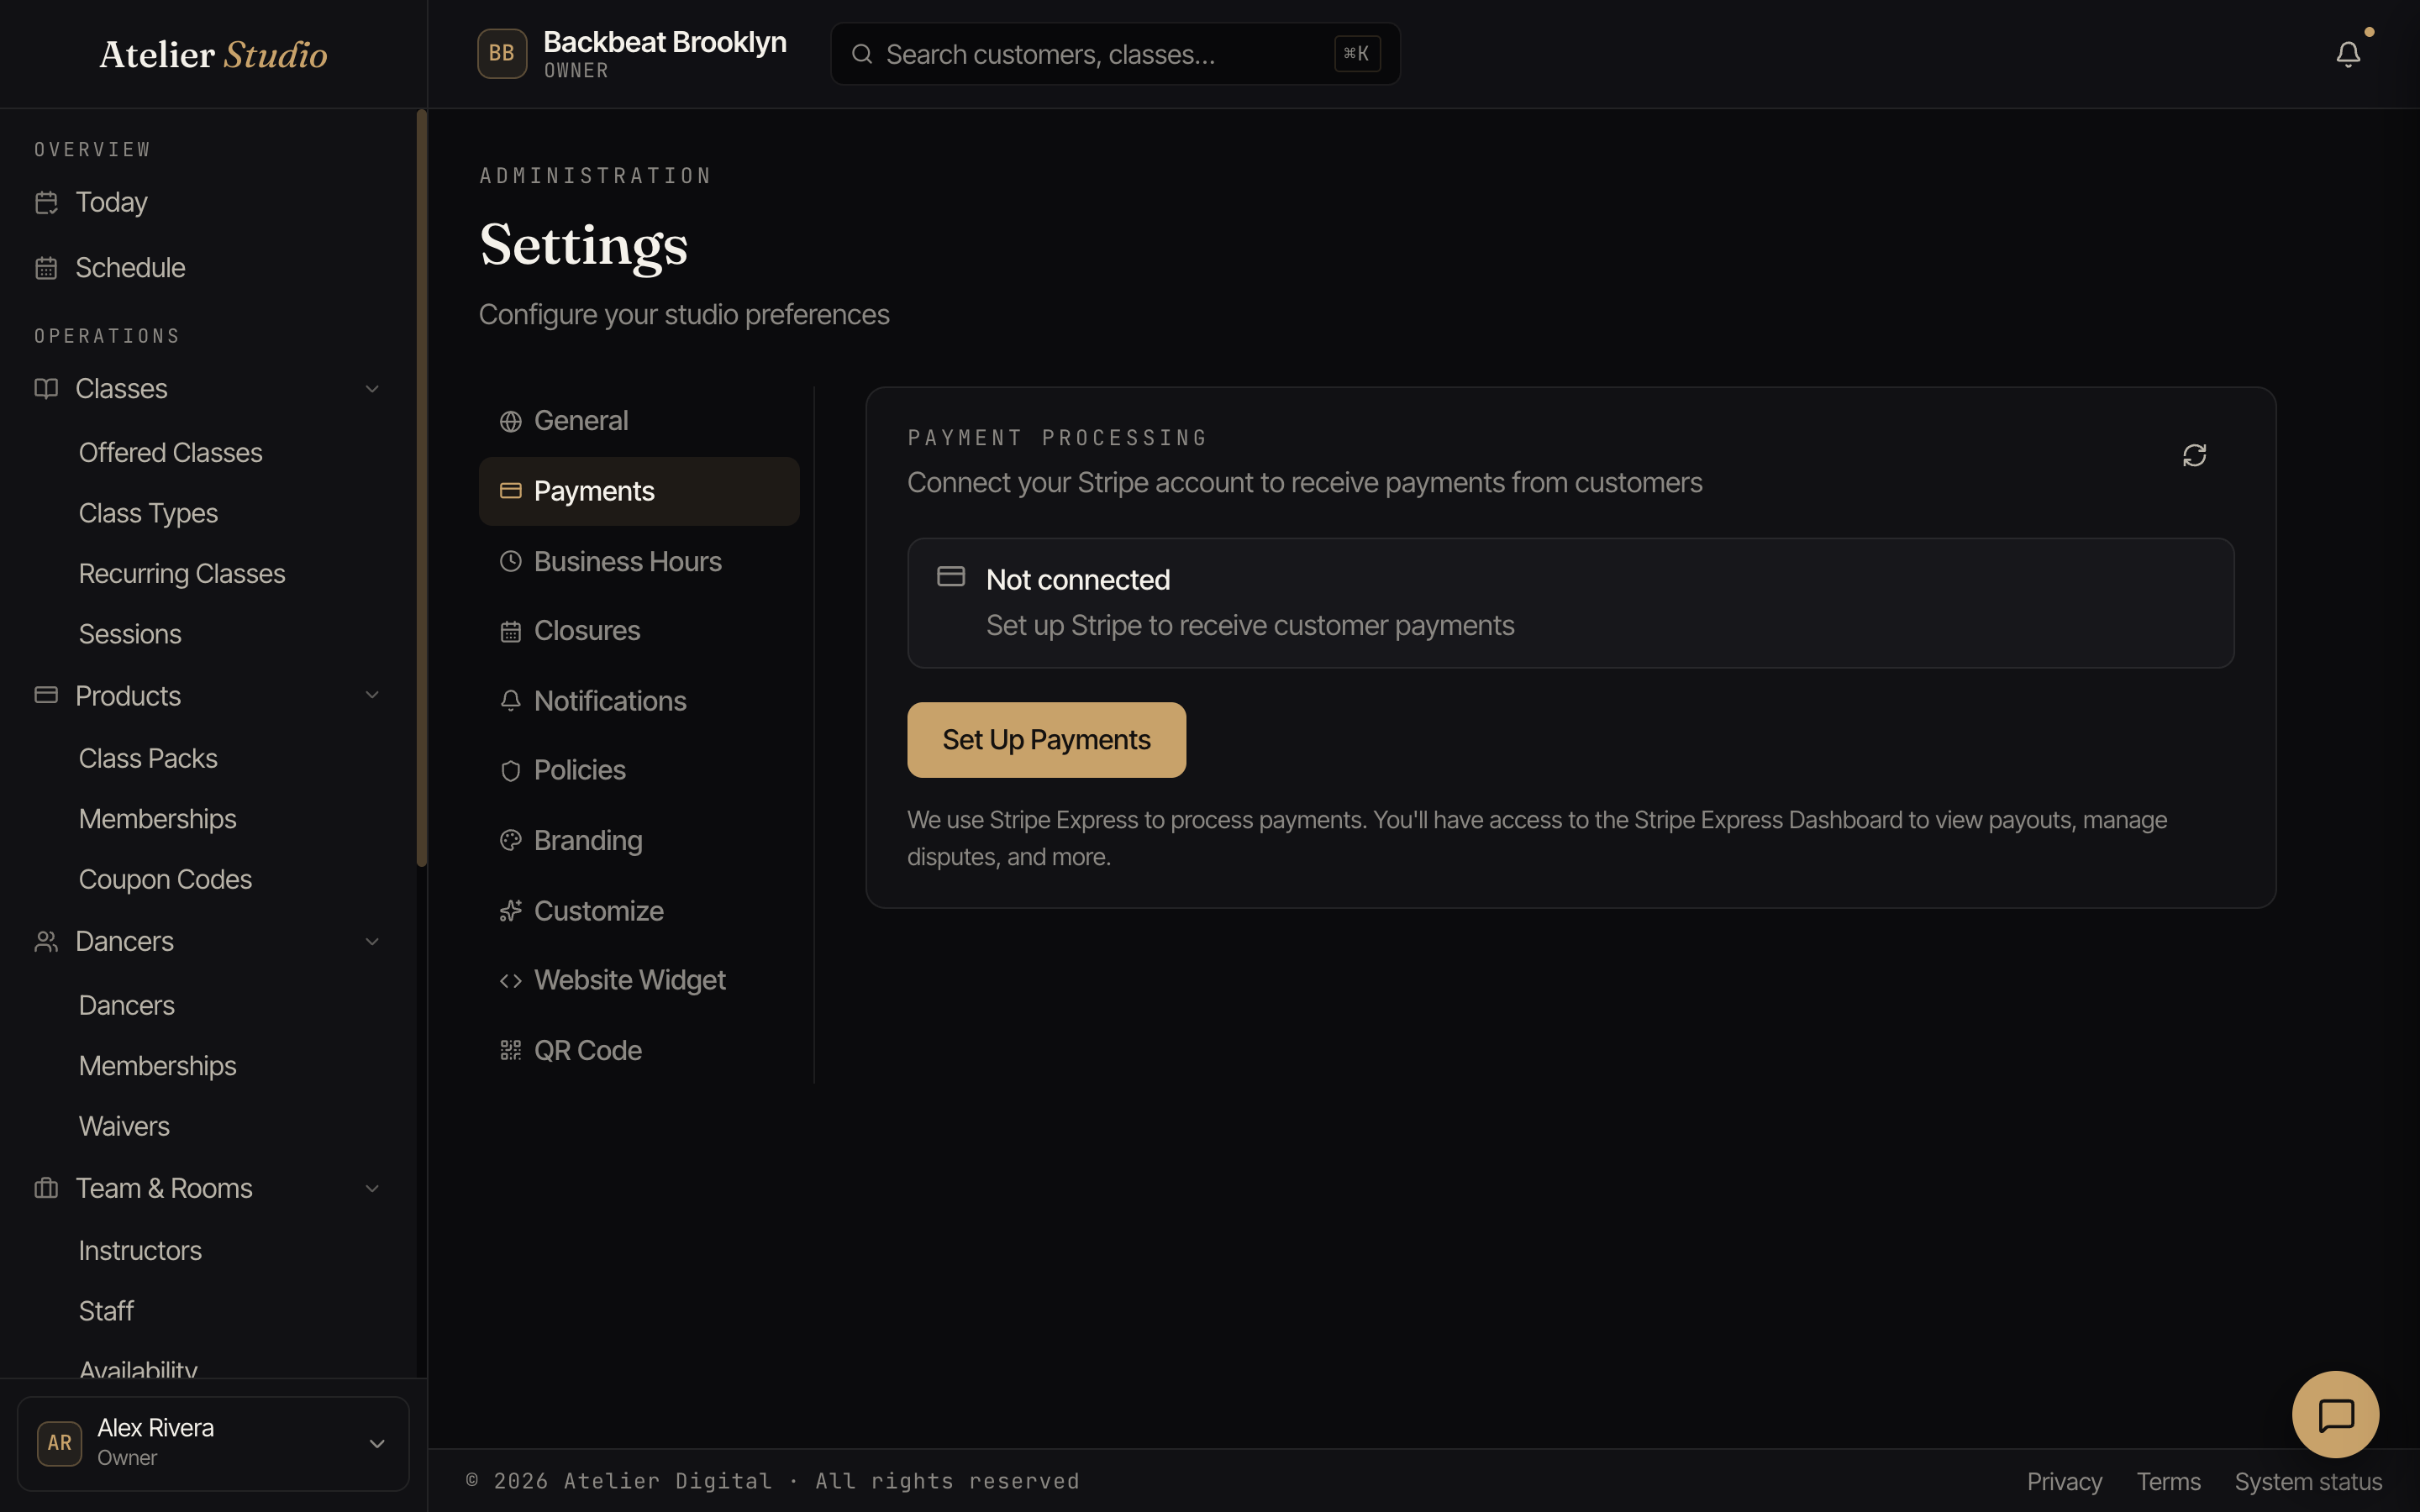Collapse the Products section chevron
Screen dimensions: 2420x1512
tap(372, 695)
